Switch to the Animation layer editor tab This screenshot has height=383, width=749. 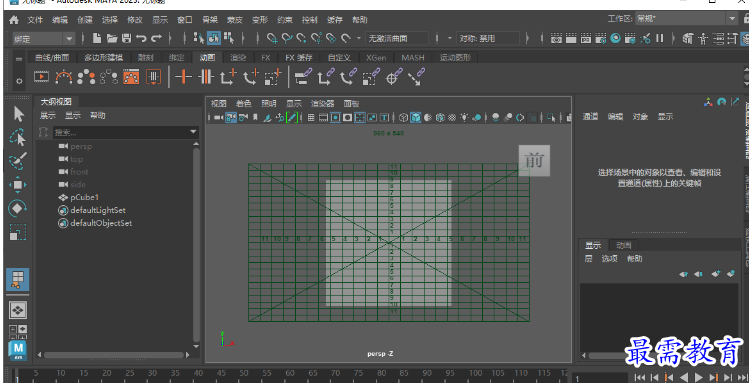tap(623, 245)
